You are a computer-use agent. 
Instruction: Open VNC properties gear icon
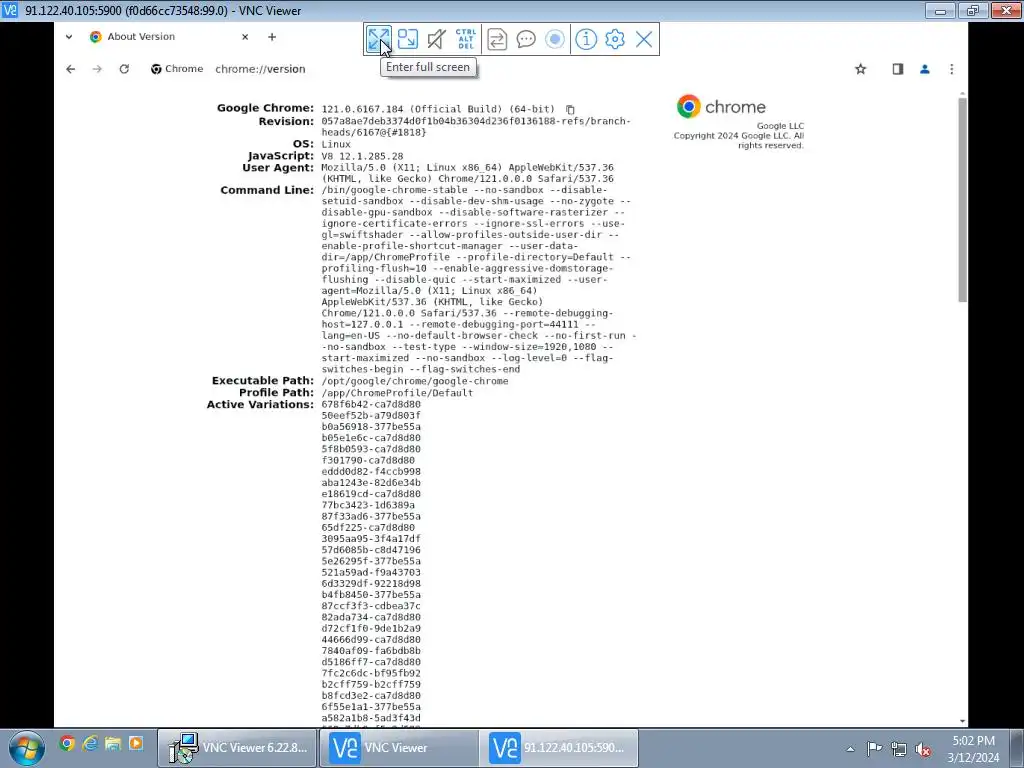coord(615,39)
